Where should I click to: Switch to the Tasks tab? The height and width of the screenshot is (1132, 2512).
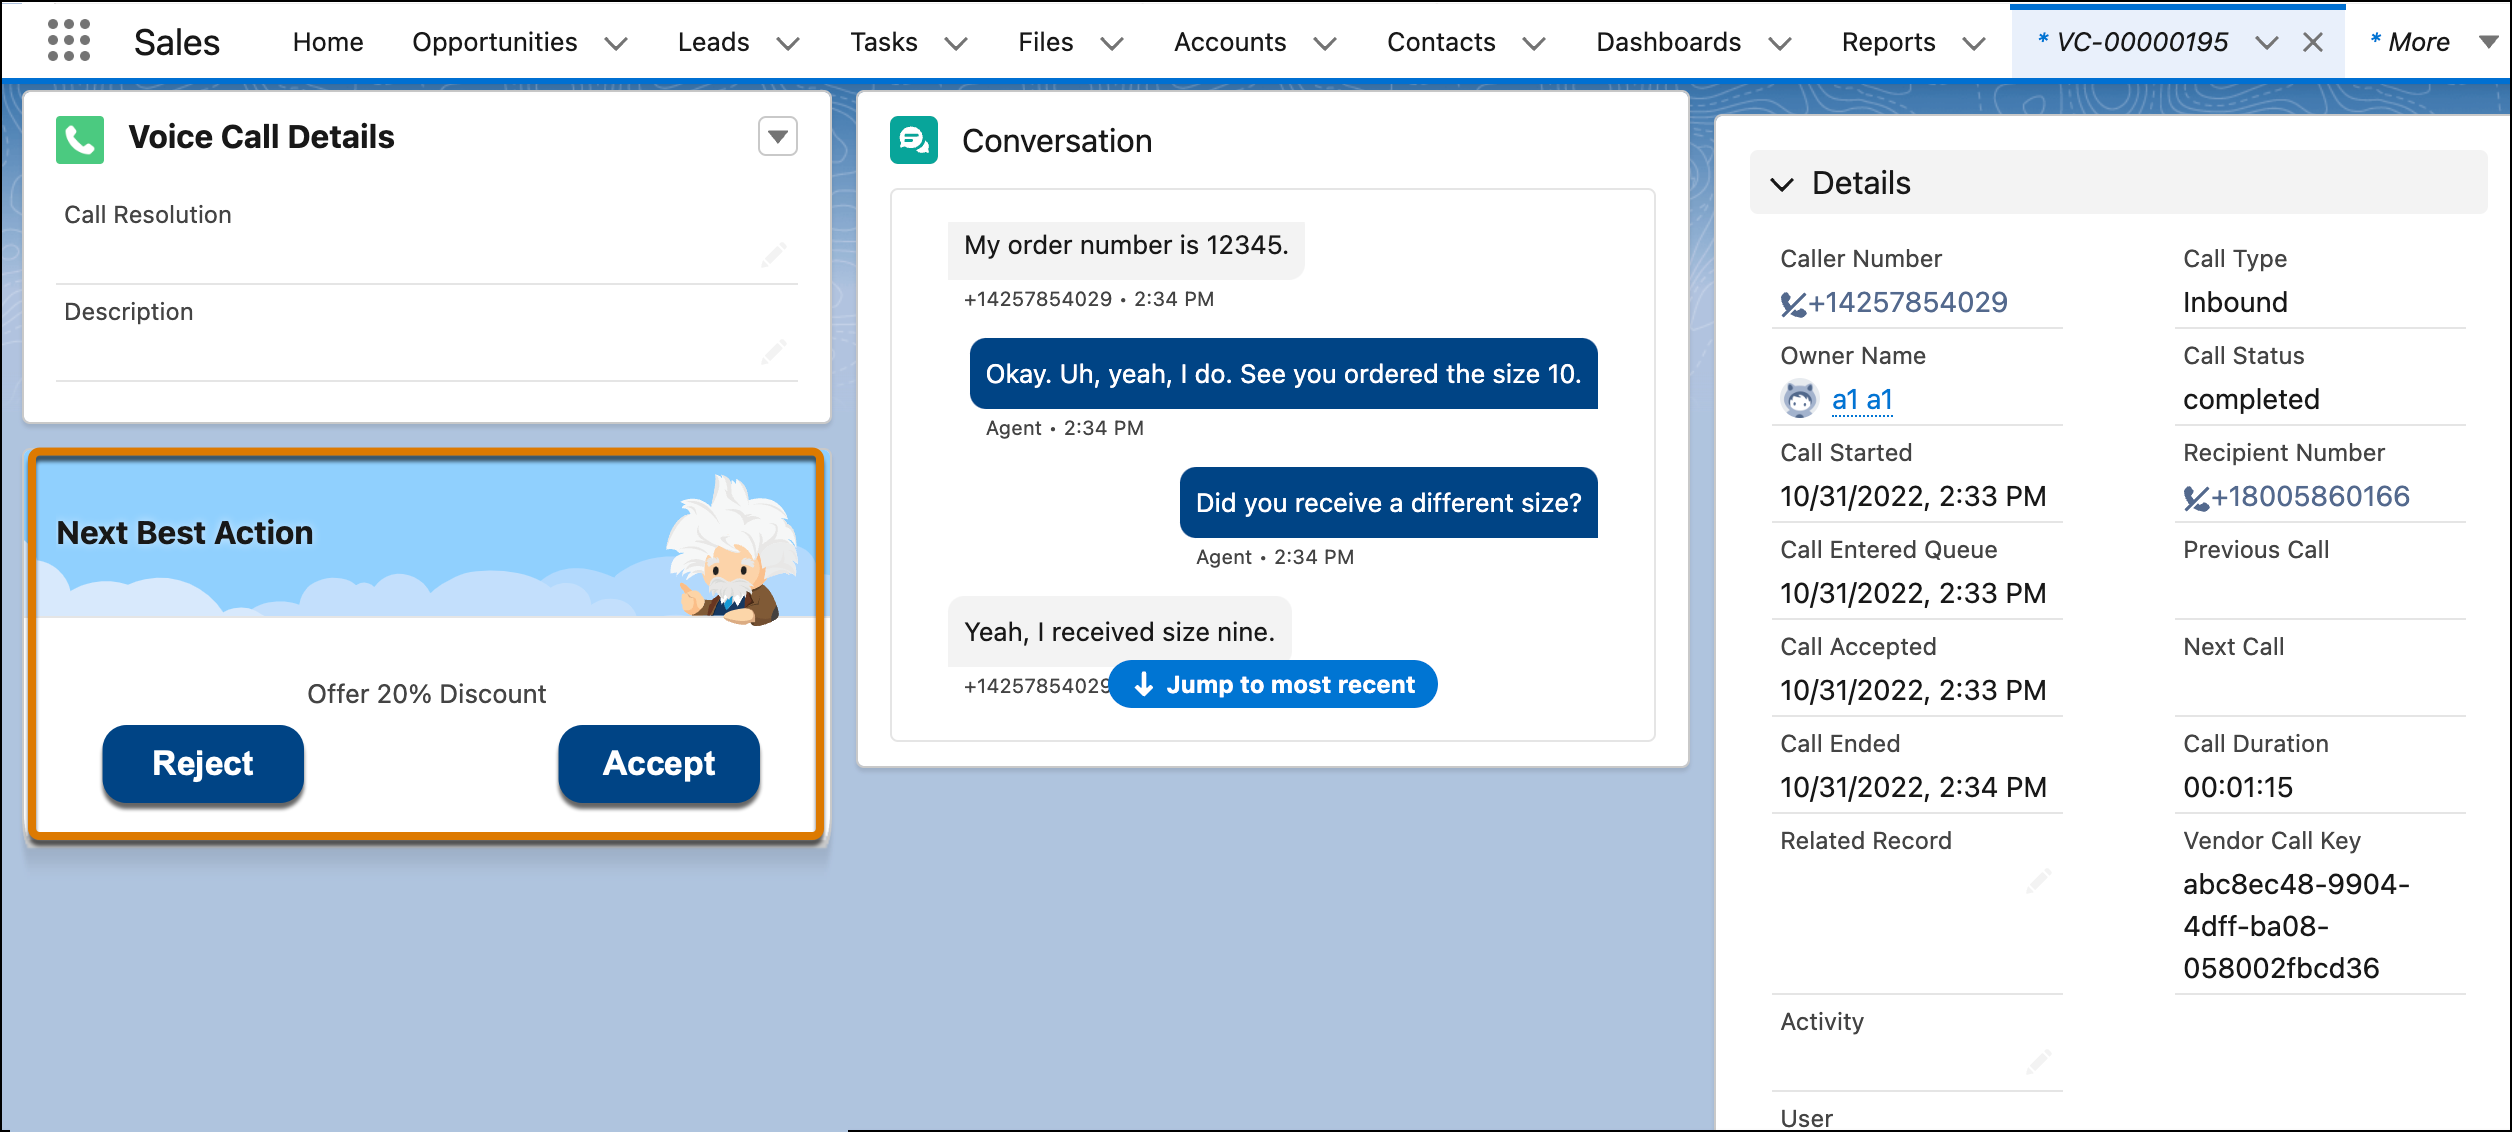884,42
